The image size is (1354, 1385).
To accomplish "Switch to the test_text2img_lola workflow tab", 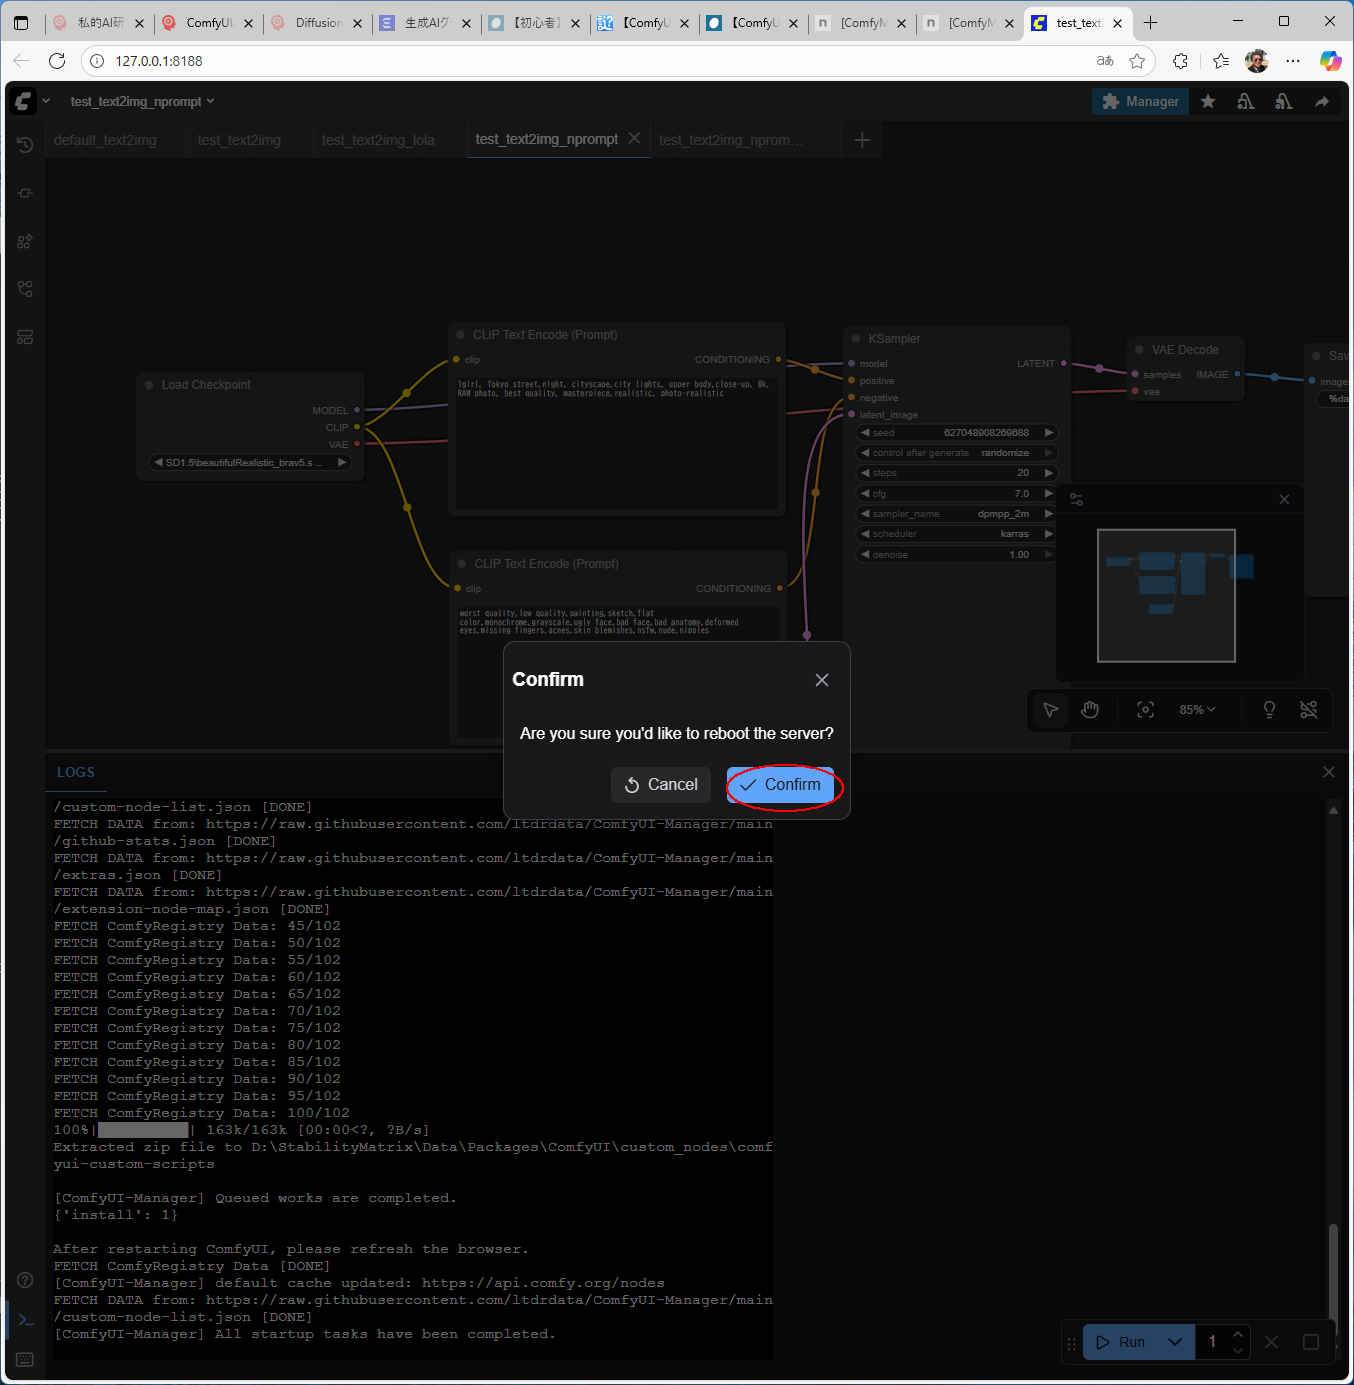I will click(378, 140).
